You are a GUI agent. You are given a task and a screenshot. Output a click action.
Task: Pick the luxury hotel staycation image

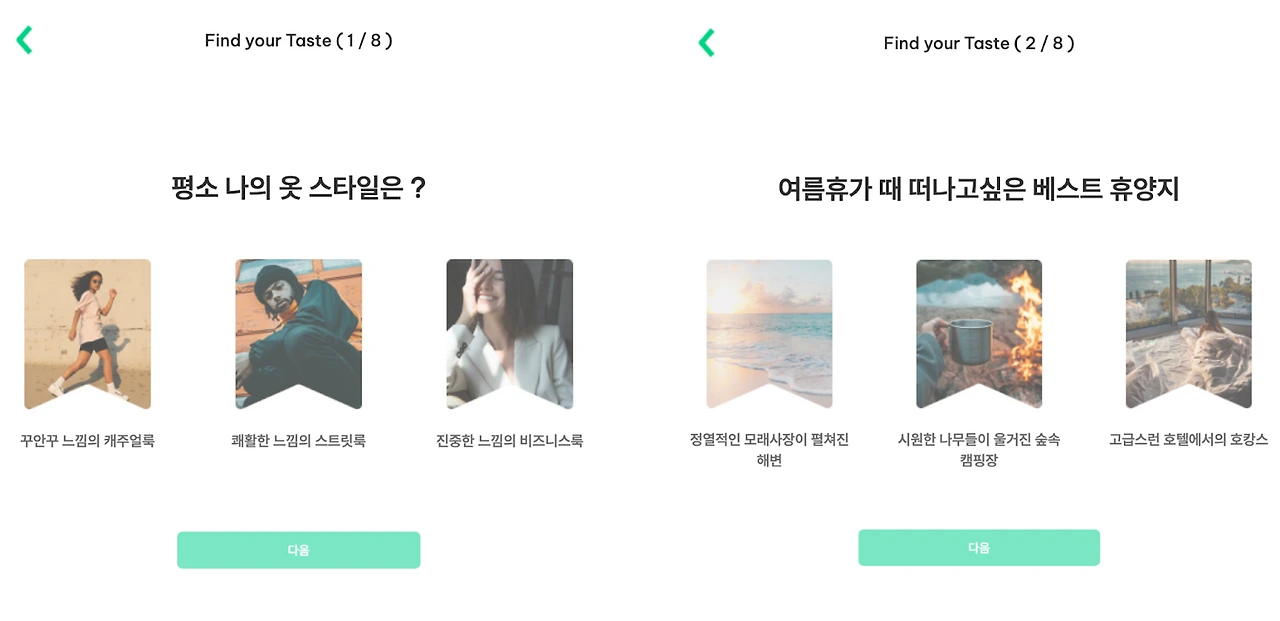(1189, 334)
